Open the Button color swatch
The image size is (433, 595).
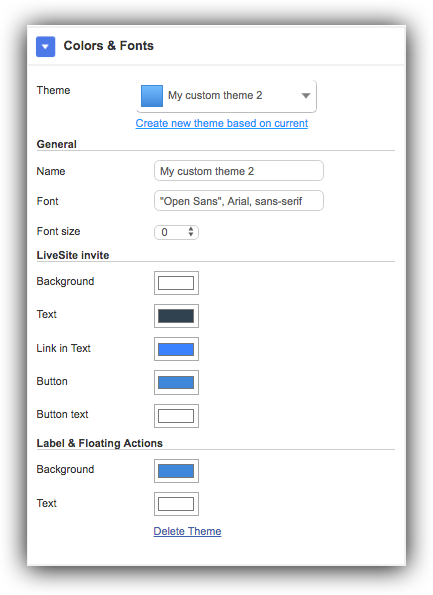coord(176,382)
